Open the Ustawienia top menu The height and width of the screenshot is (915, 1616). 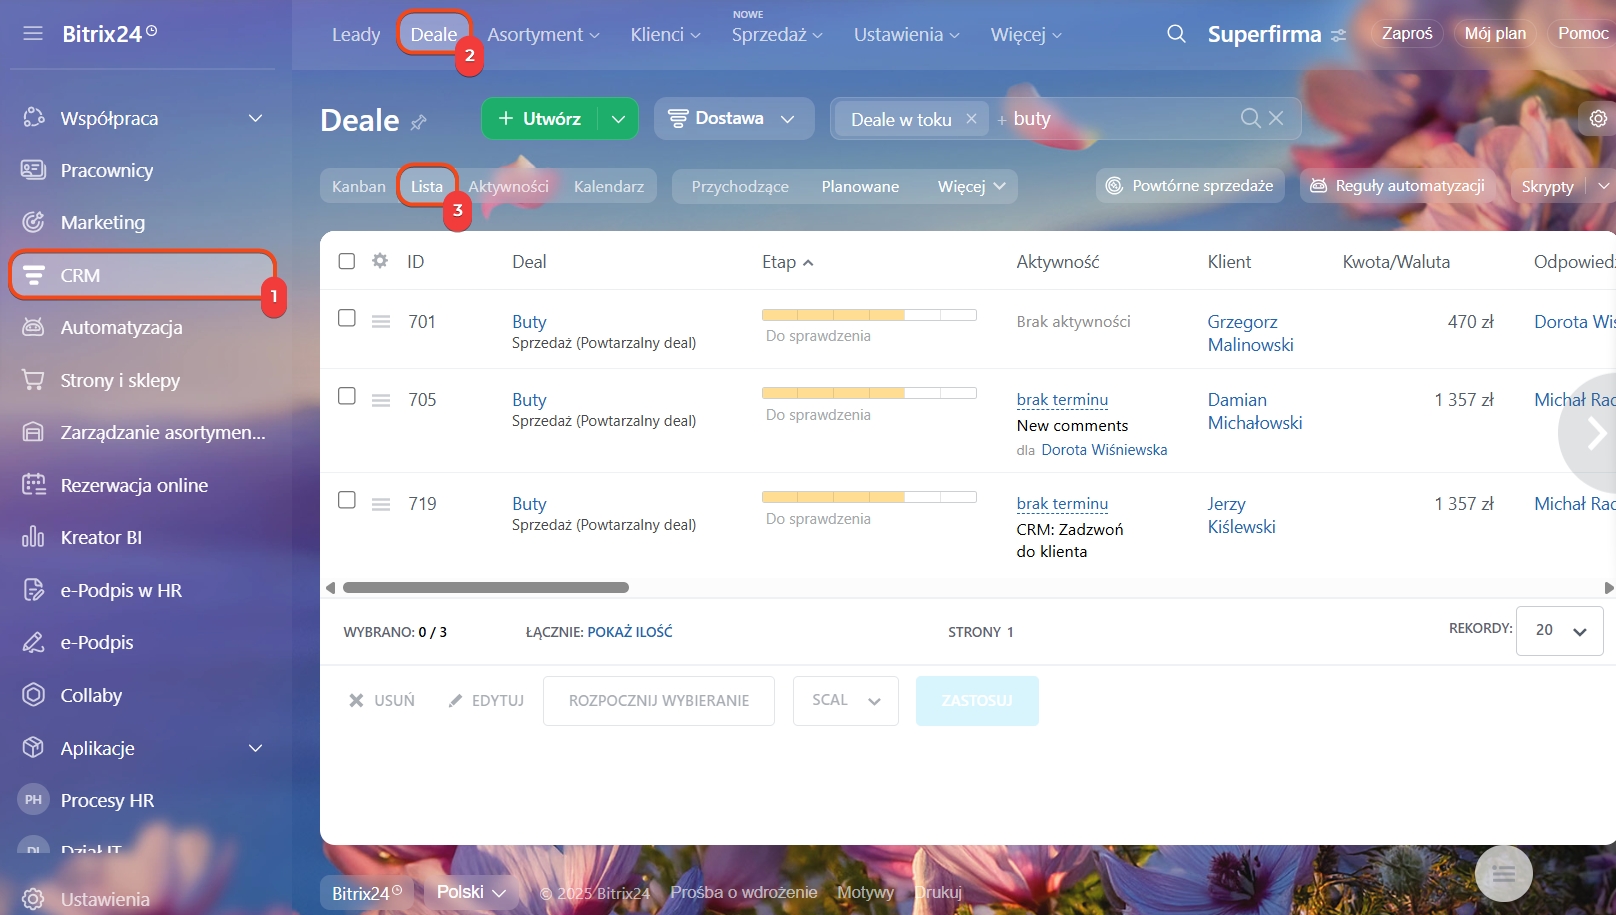[x=906, y=35]
